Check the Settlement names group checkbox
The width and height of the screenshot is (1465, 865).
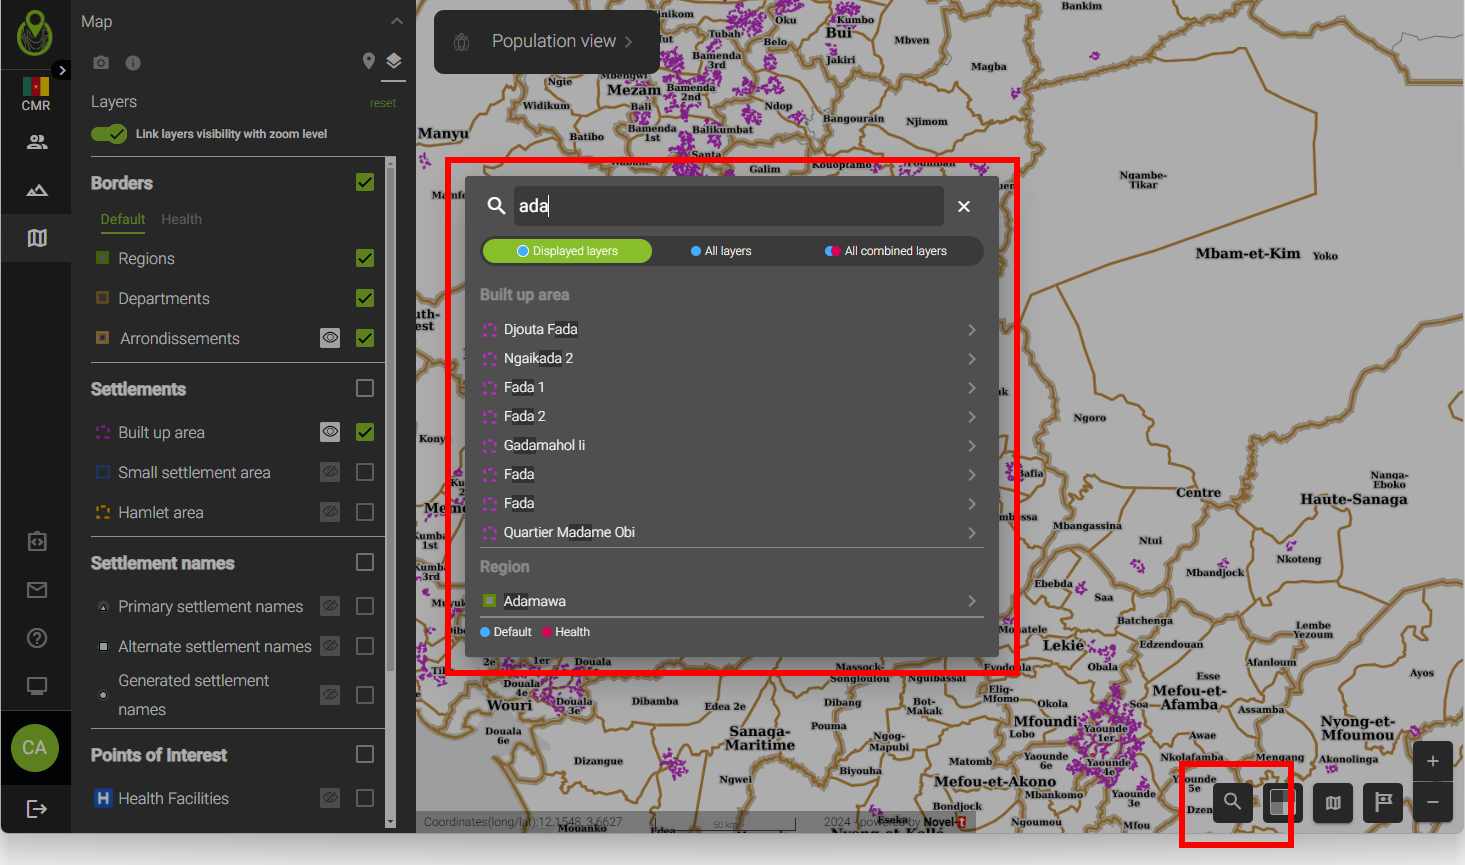tap(365, 562)
